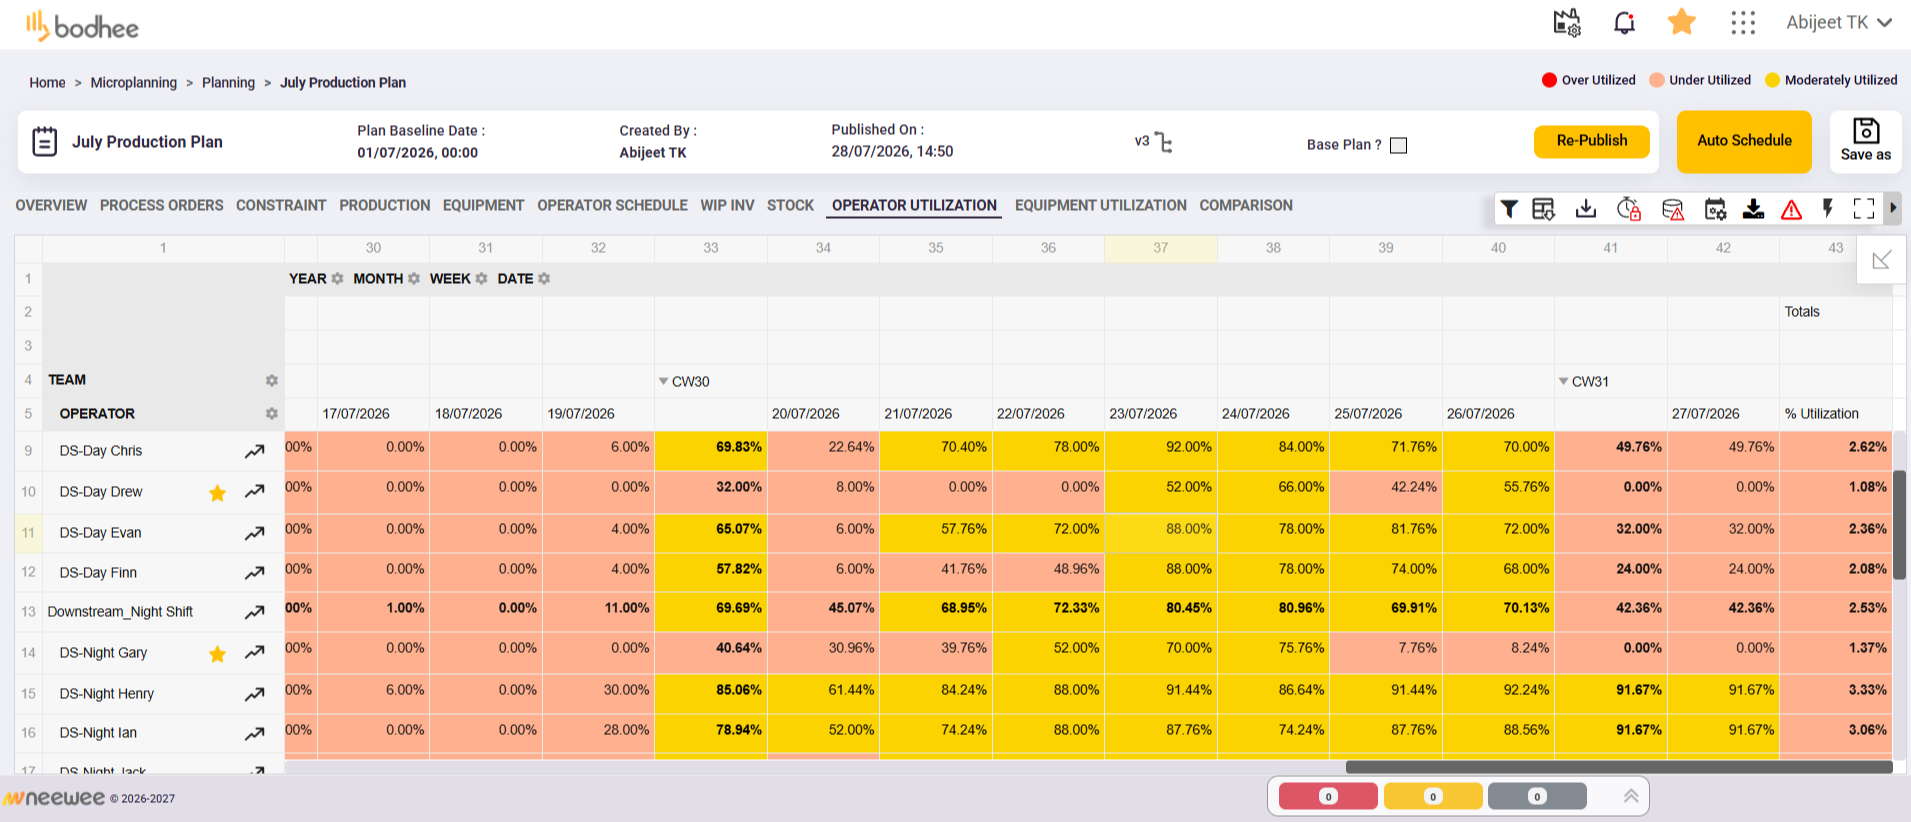Screen dimensions: 1911x822
Task: Open TEAM field settings gear
Action: pos(271,380)
